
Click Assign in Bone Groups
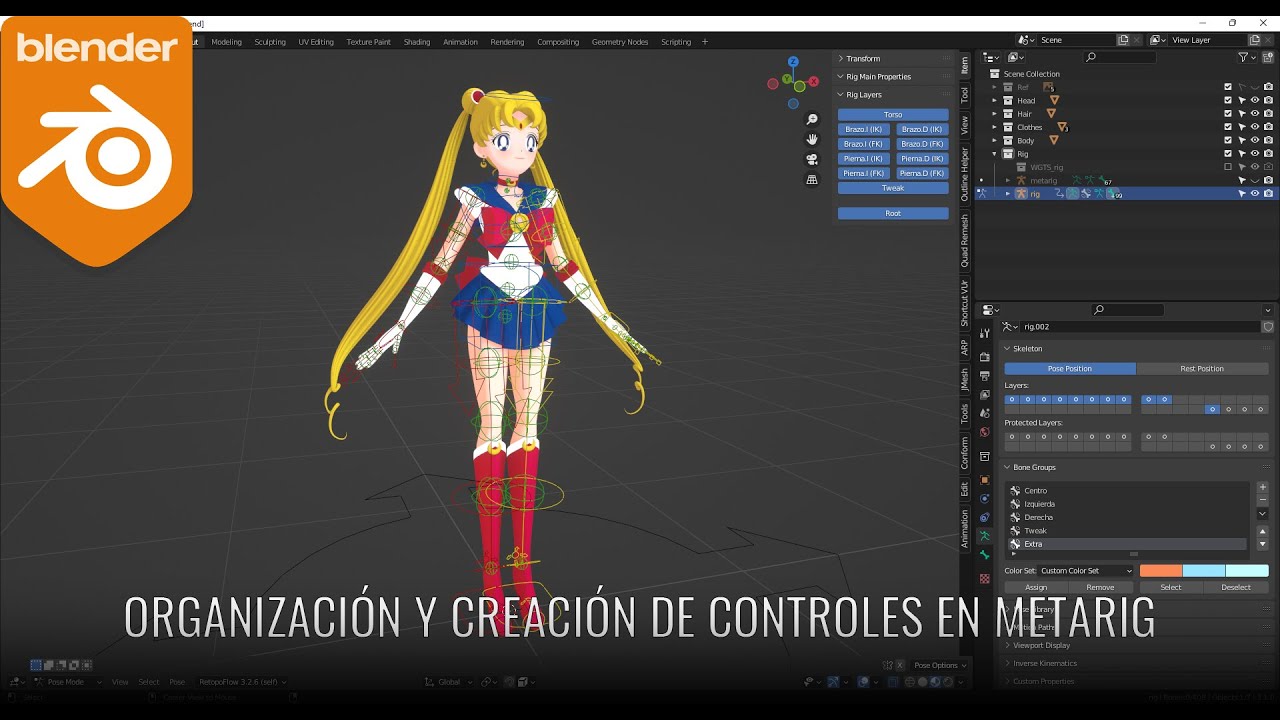coord(1036,587)
